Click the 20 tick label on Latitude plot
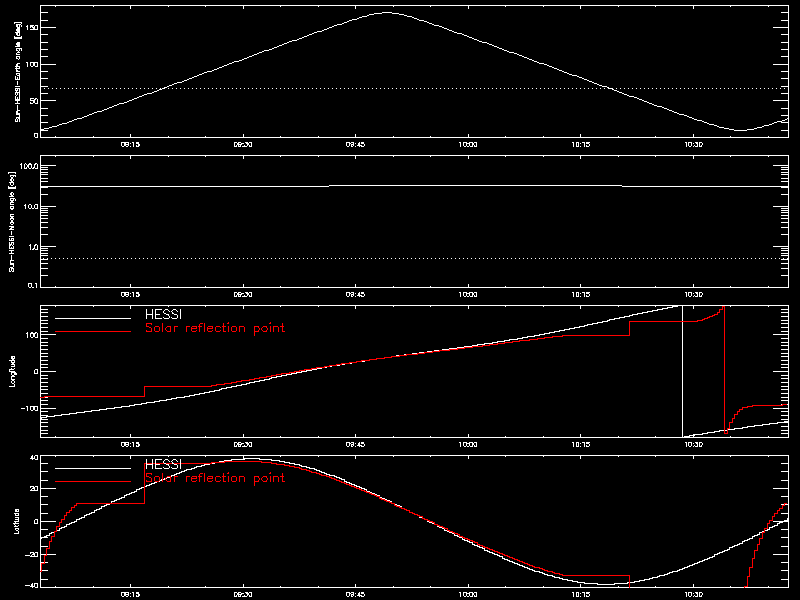This screenshot has width=800, height=600. click(35, 489)
